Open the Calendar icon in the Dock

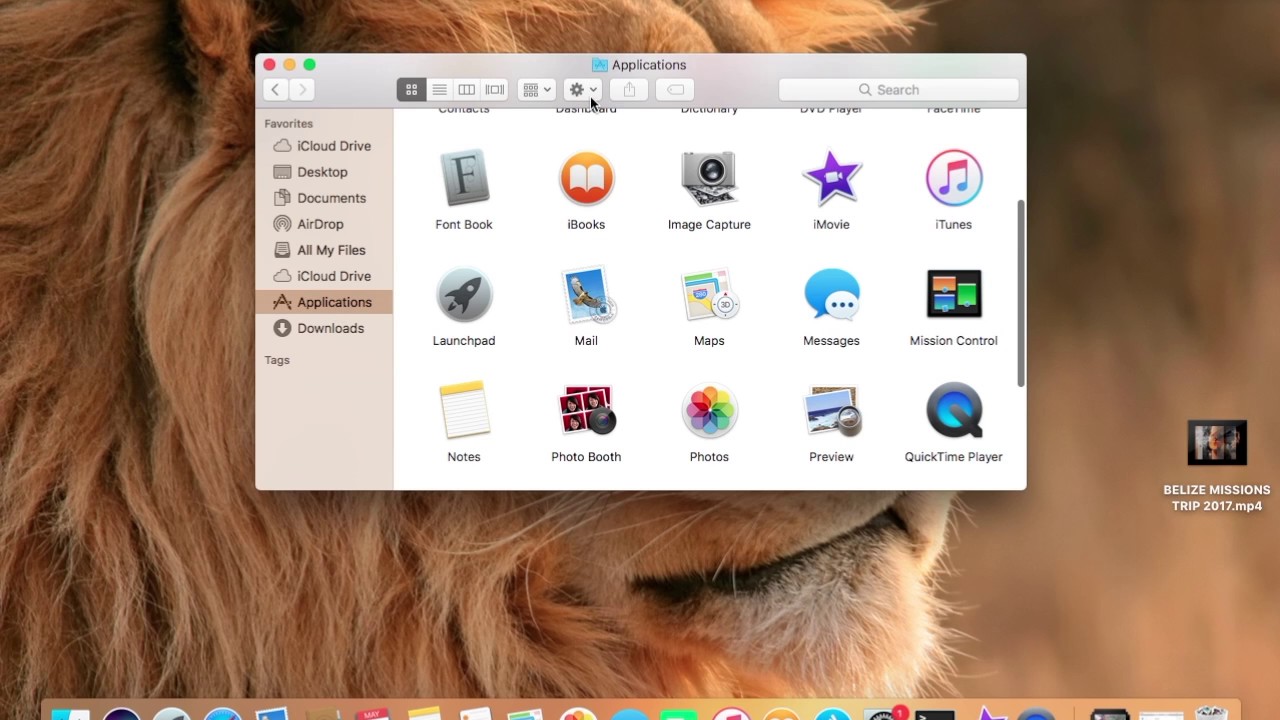tap(372, 713)
